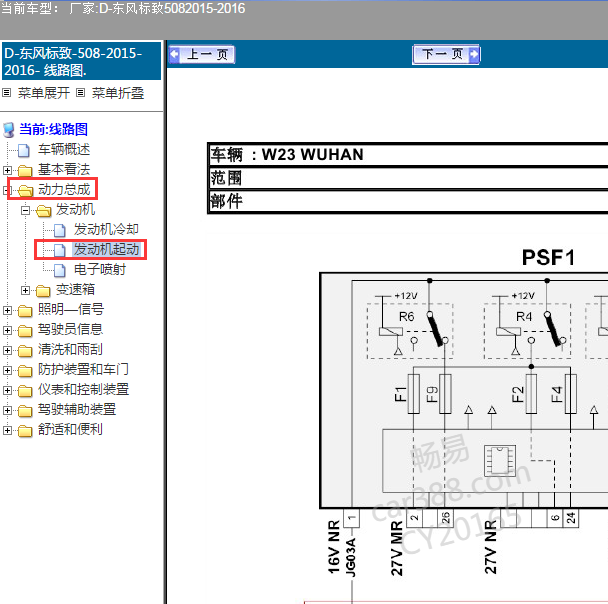This screenshot has width=608, height=604.
Task: Click the 当前:线路图 root node
Action: pyautogui.click(x=54, y=129)
